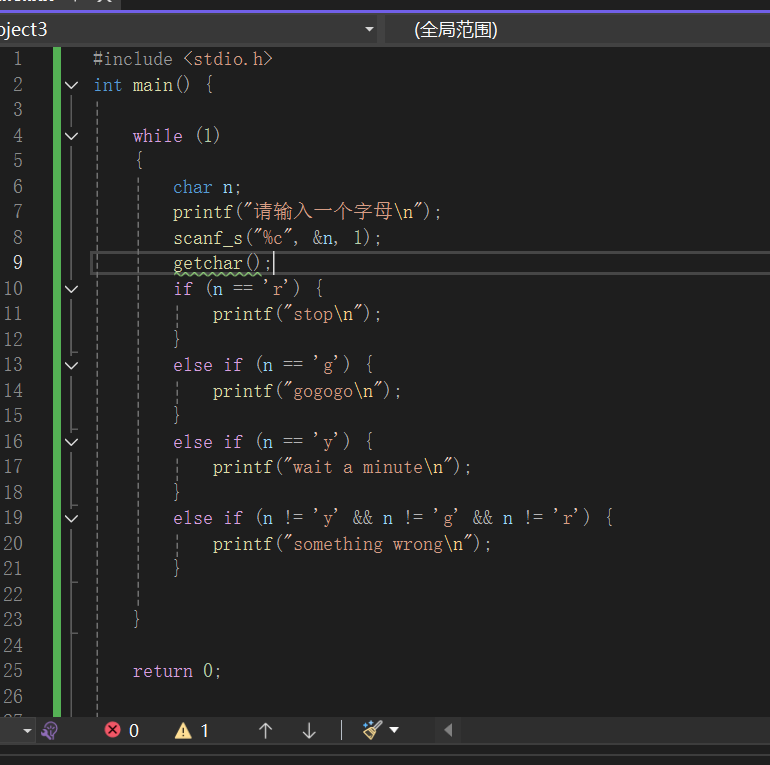
Task: Go to previous issue with up arrow
Action: (266, 731)
